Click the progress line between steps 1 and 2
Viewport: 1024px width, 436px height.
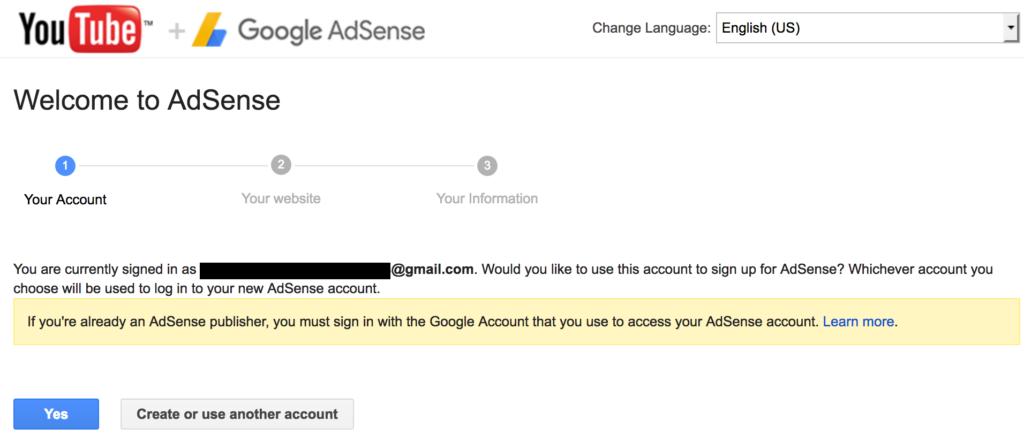tap(173, 166)
